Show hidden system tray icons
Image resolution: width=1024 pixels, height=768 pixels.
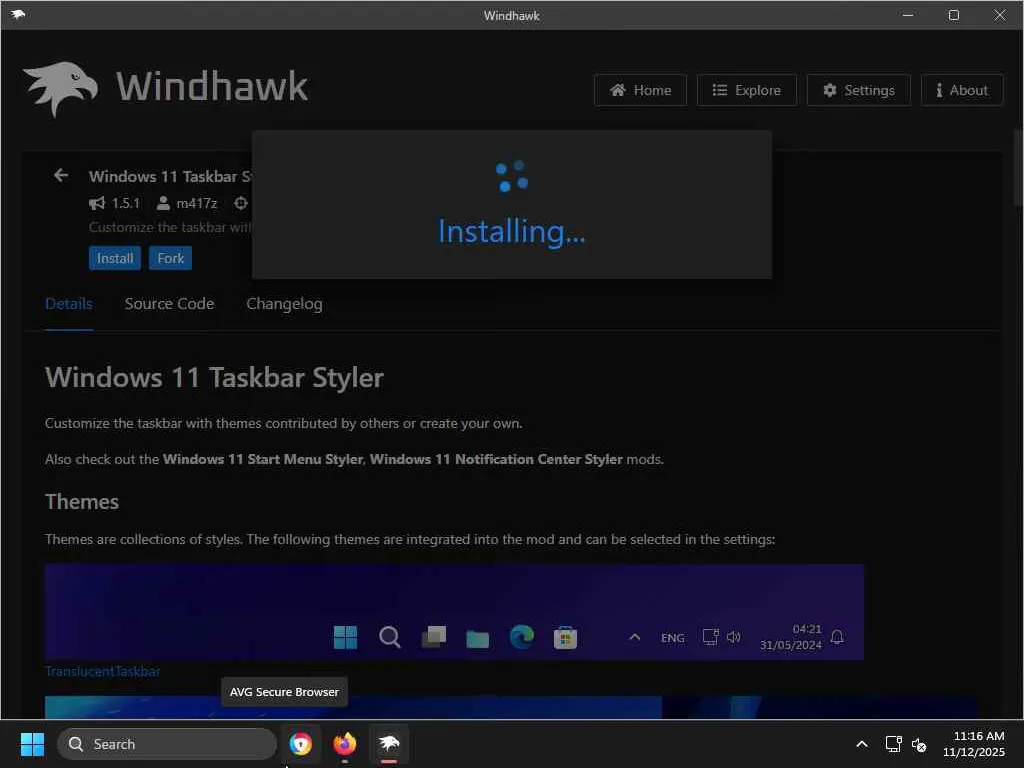(862, 744)
